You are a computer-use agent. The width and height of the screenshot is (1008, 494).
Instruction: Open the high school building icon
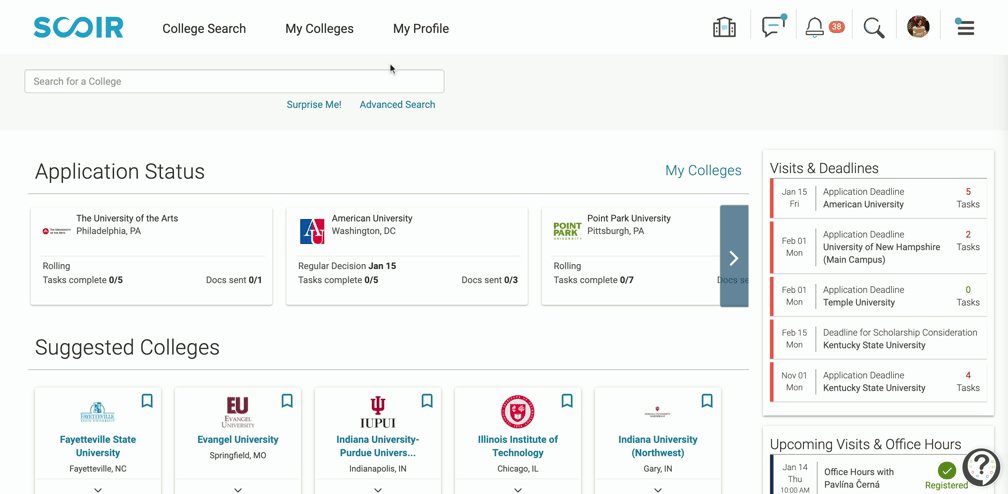(x=724, y=28)
